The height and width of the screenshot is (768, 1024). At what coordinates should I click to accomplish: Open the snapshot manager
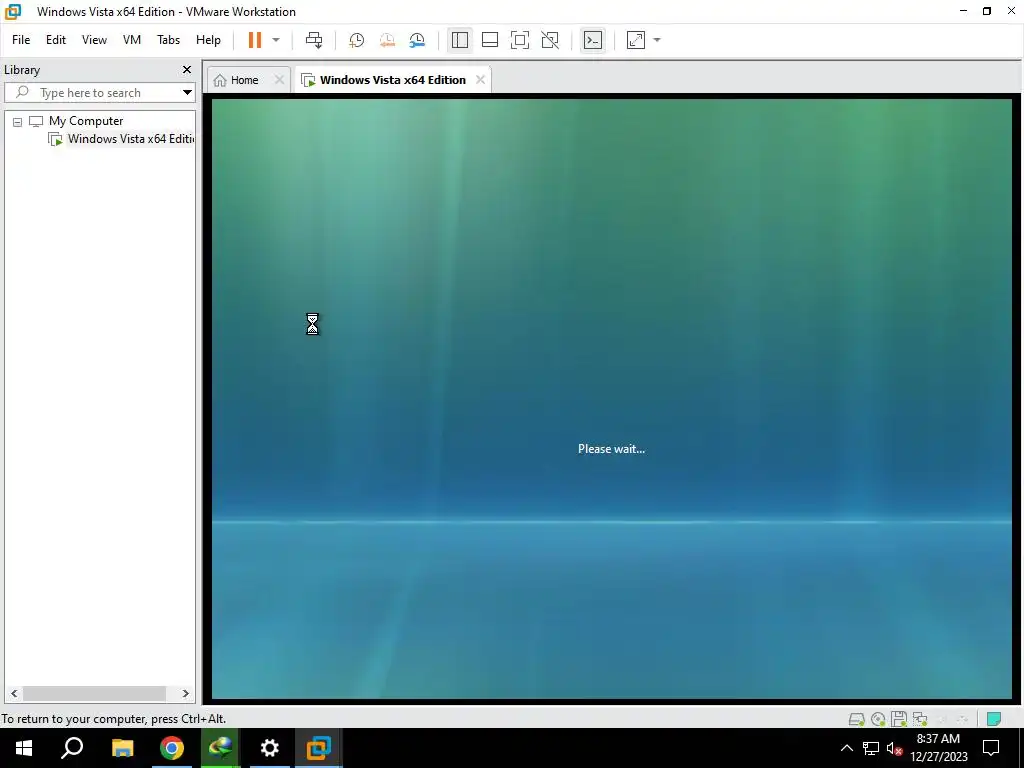tap(417, 40)
